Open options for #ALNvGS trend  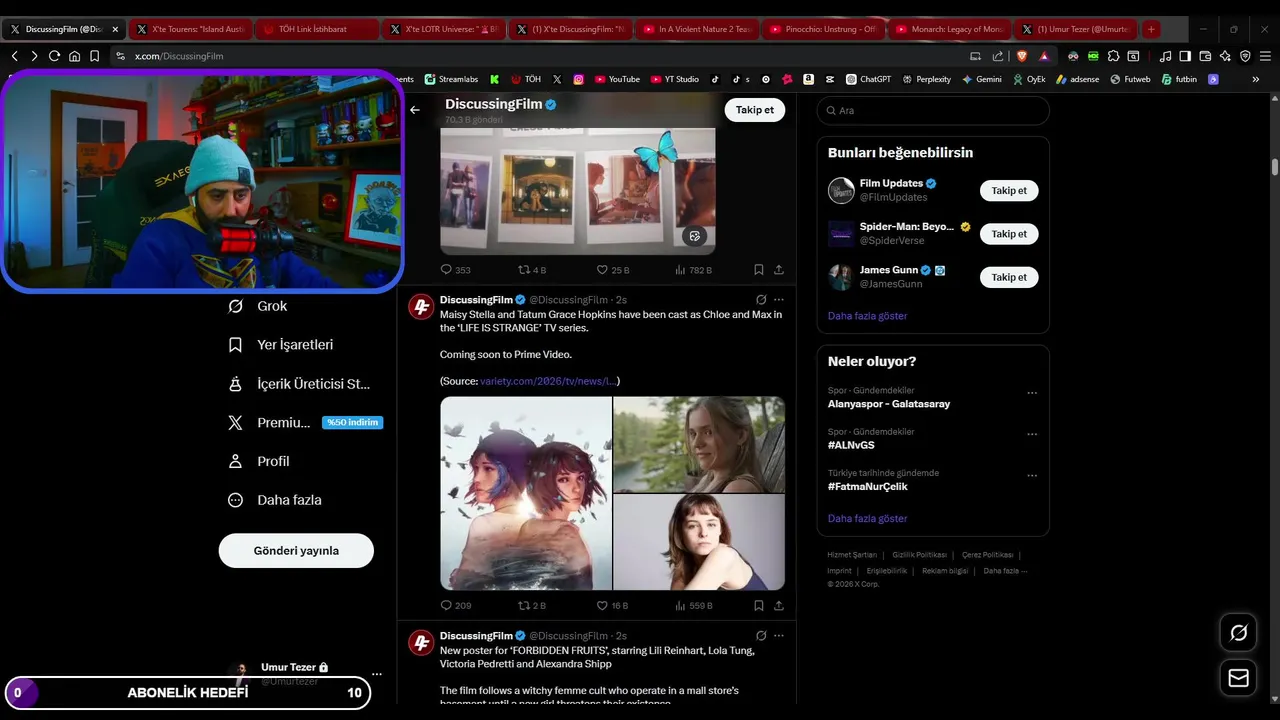(x=1032, y=435)
